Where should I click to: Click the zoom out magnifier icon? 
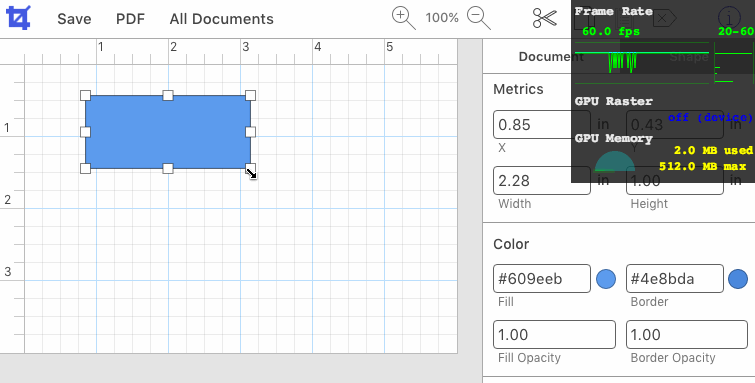pyautogui.click(x=479, y=18)
